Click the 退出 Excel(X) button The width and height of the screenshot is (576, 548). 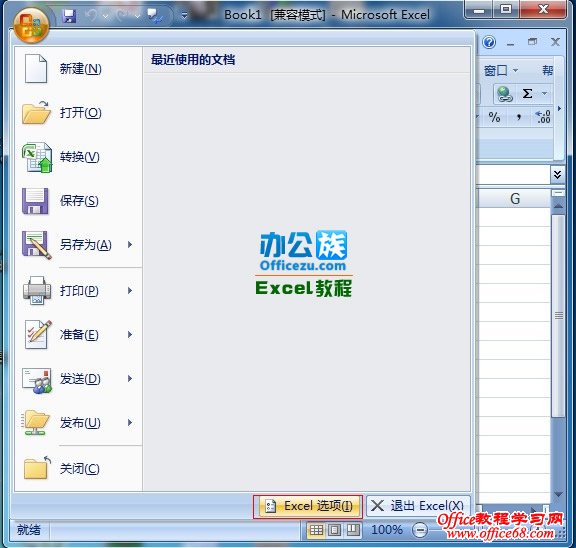(x=418, y=506)
